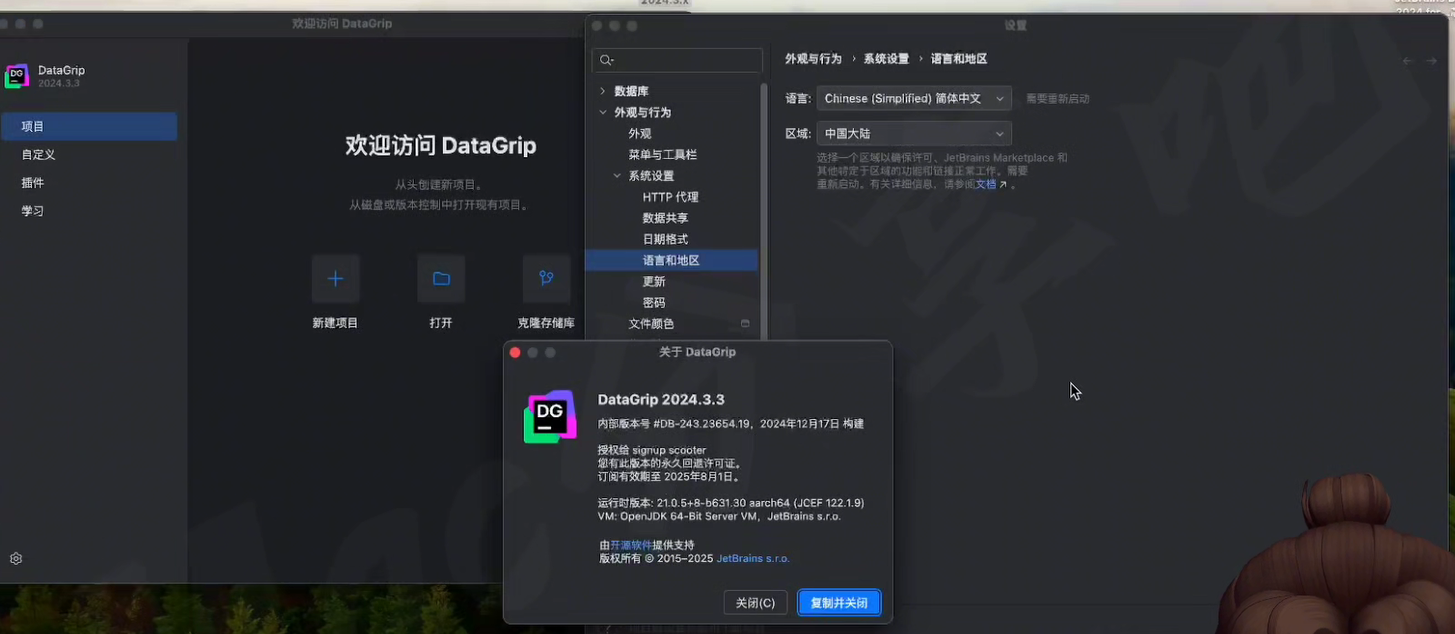Click the 外观与行为 breadcrumb in settings
This screenshot has width=1455, height=634.
813,59
